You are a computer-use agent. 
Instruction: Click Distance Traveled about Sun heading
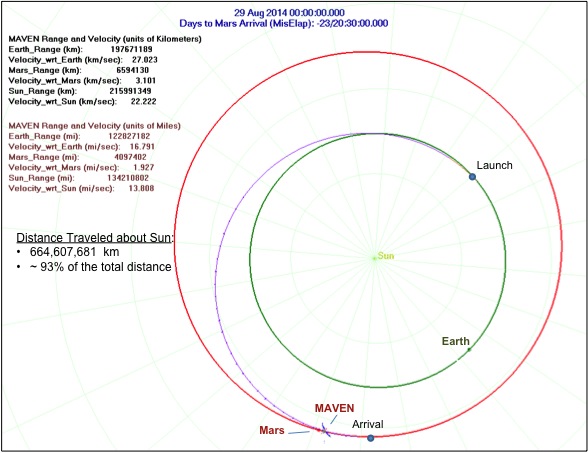pyautogui.click(x=95, y=238)
